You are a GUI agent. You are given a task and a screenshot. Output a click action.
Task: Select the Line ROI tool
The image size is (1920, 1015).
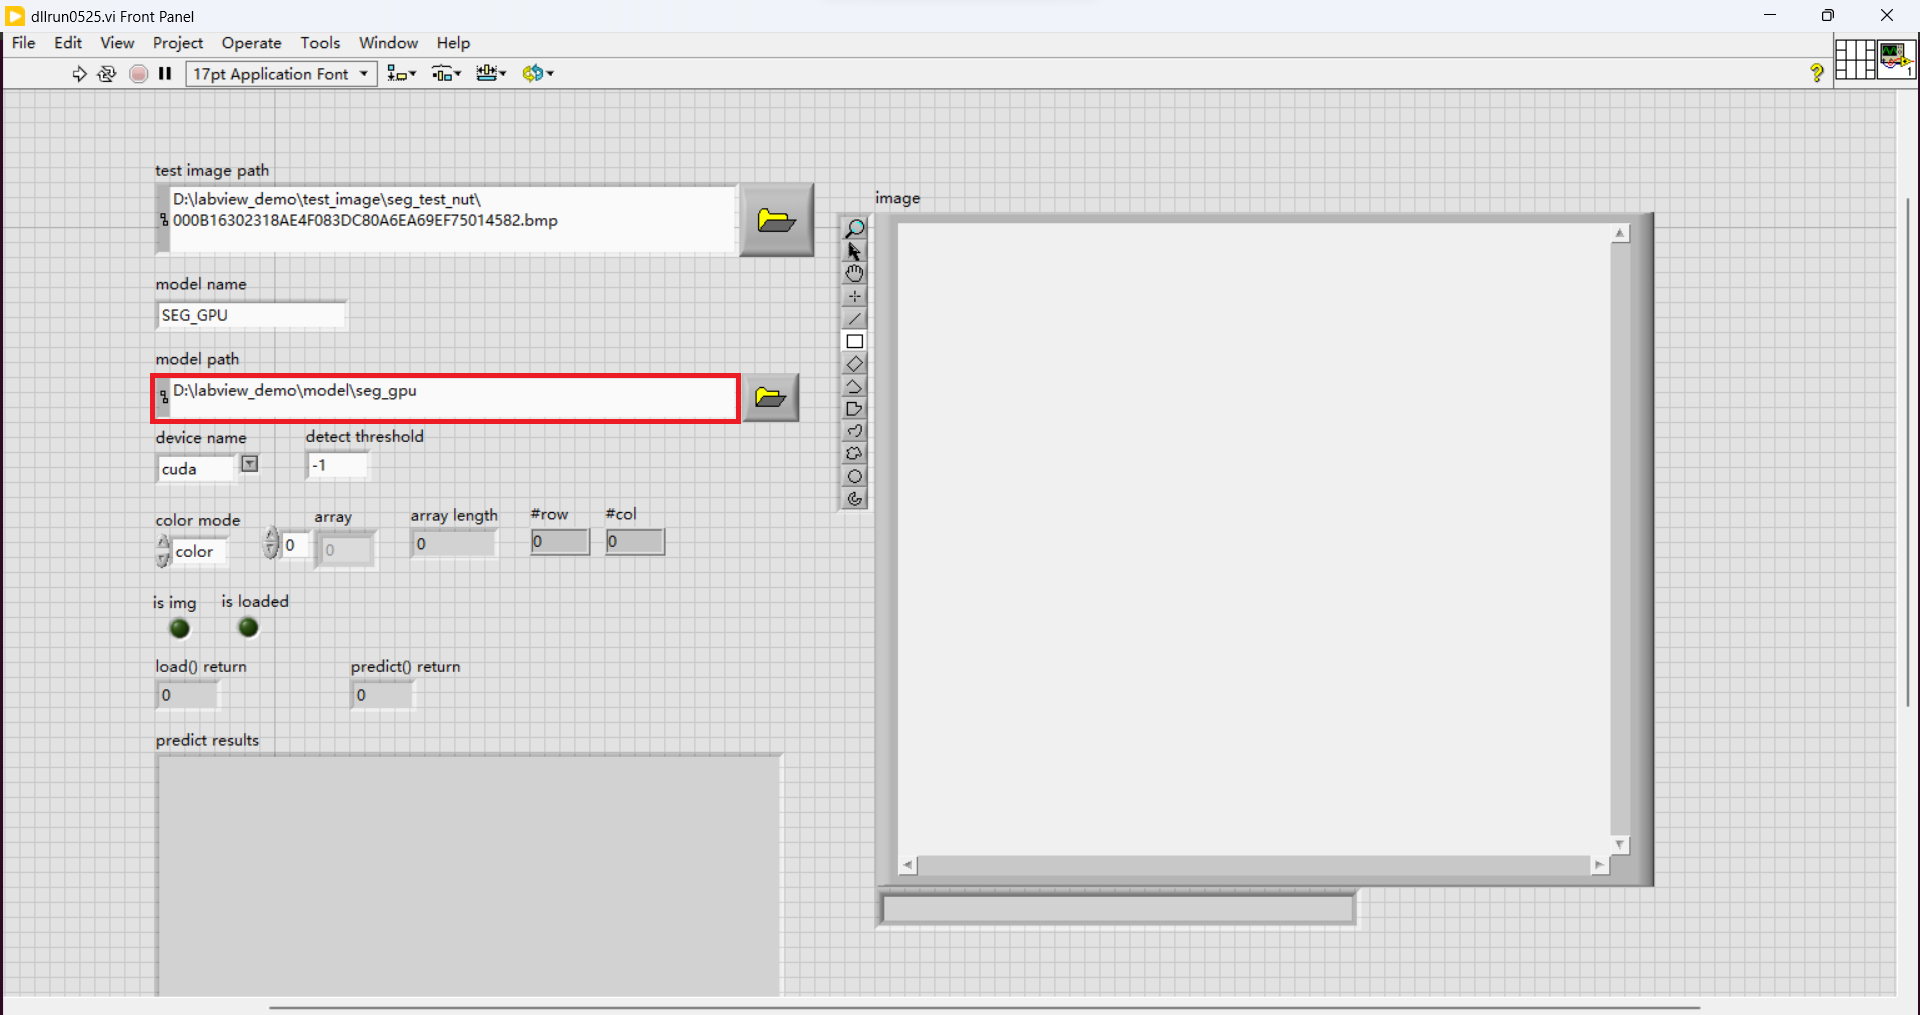point(854,319)
